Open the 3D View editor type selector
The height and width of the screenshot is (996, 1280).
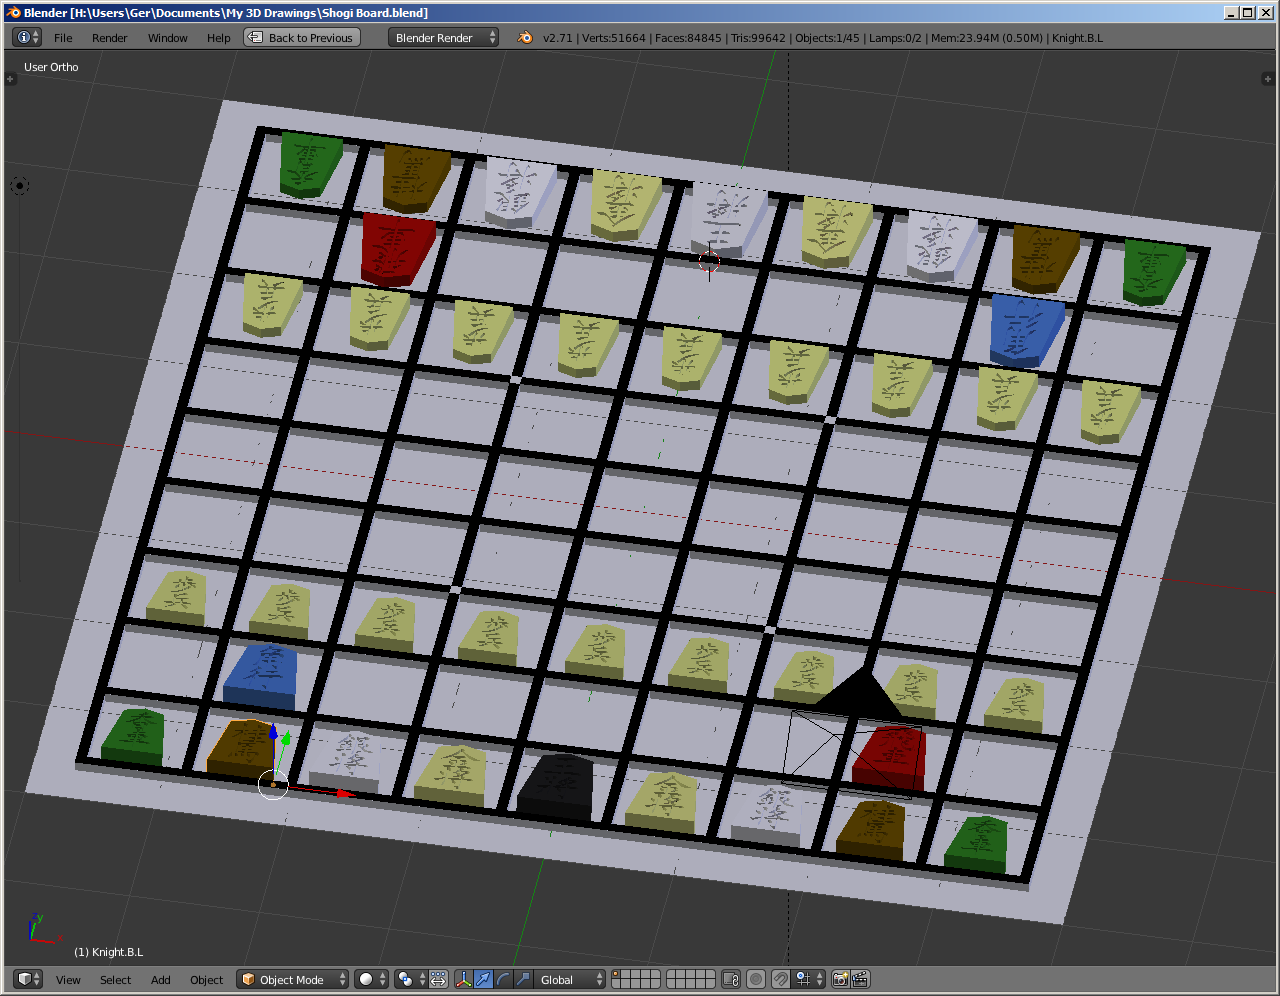pyautogui.click(x=27, y=979)
